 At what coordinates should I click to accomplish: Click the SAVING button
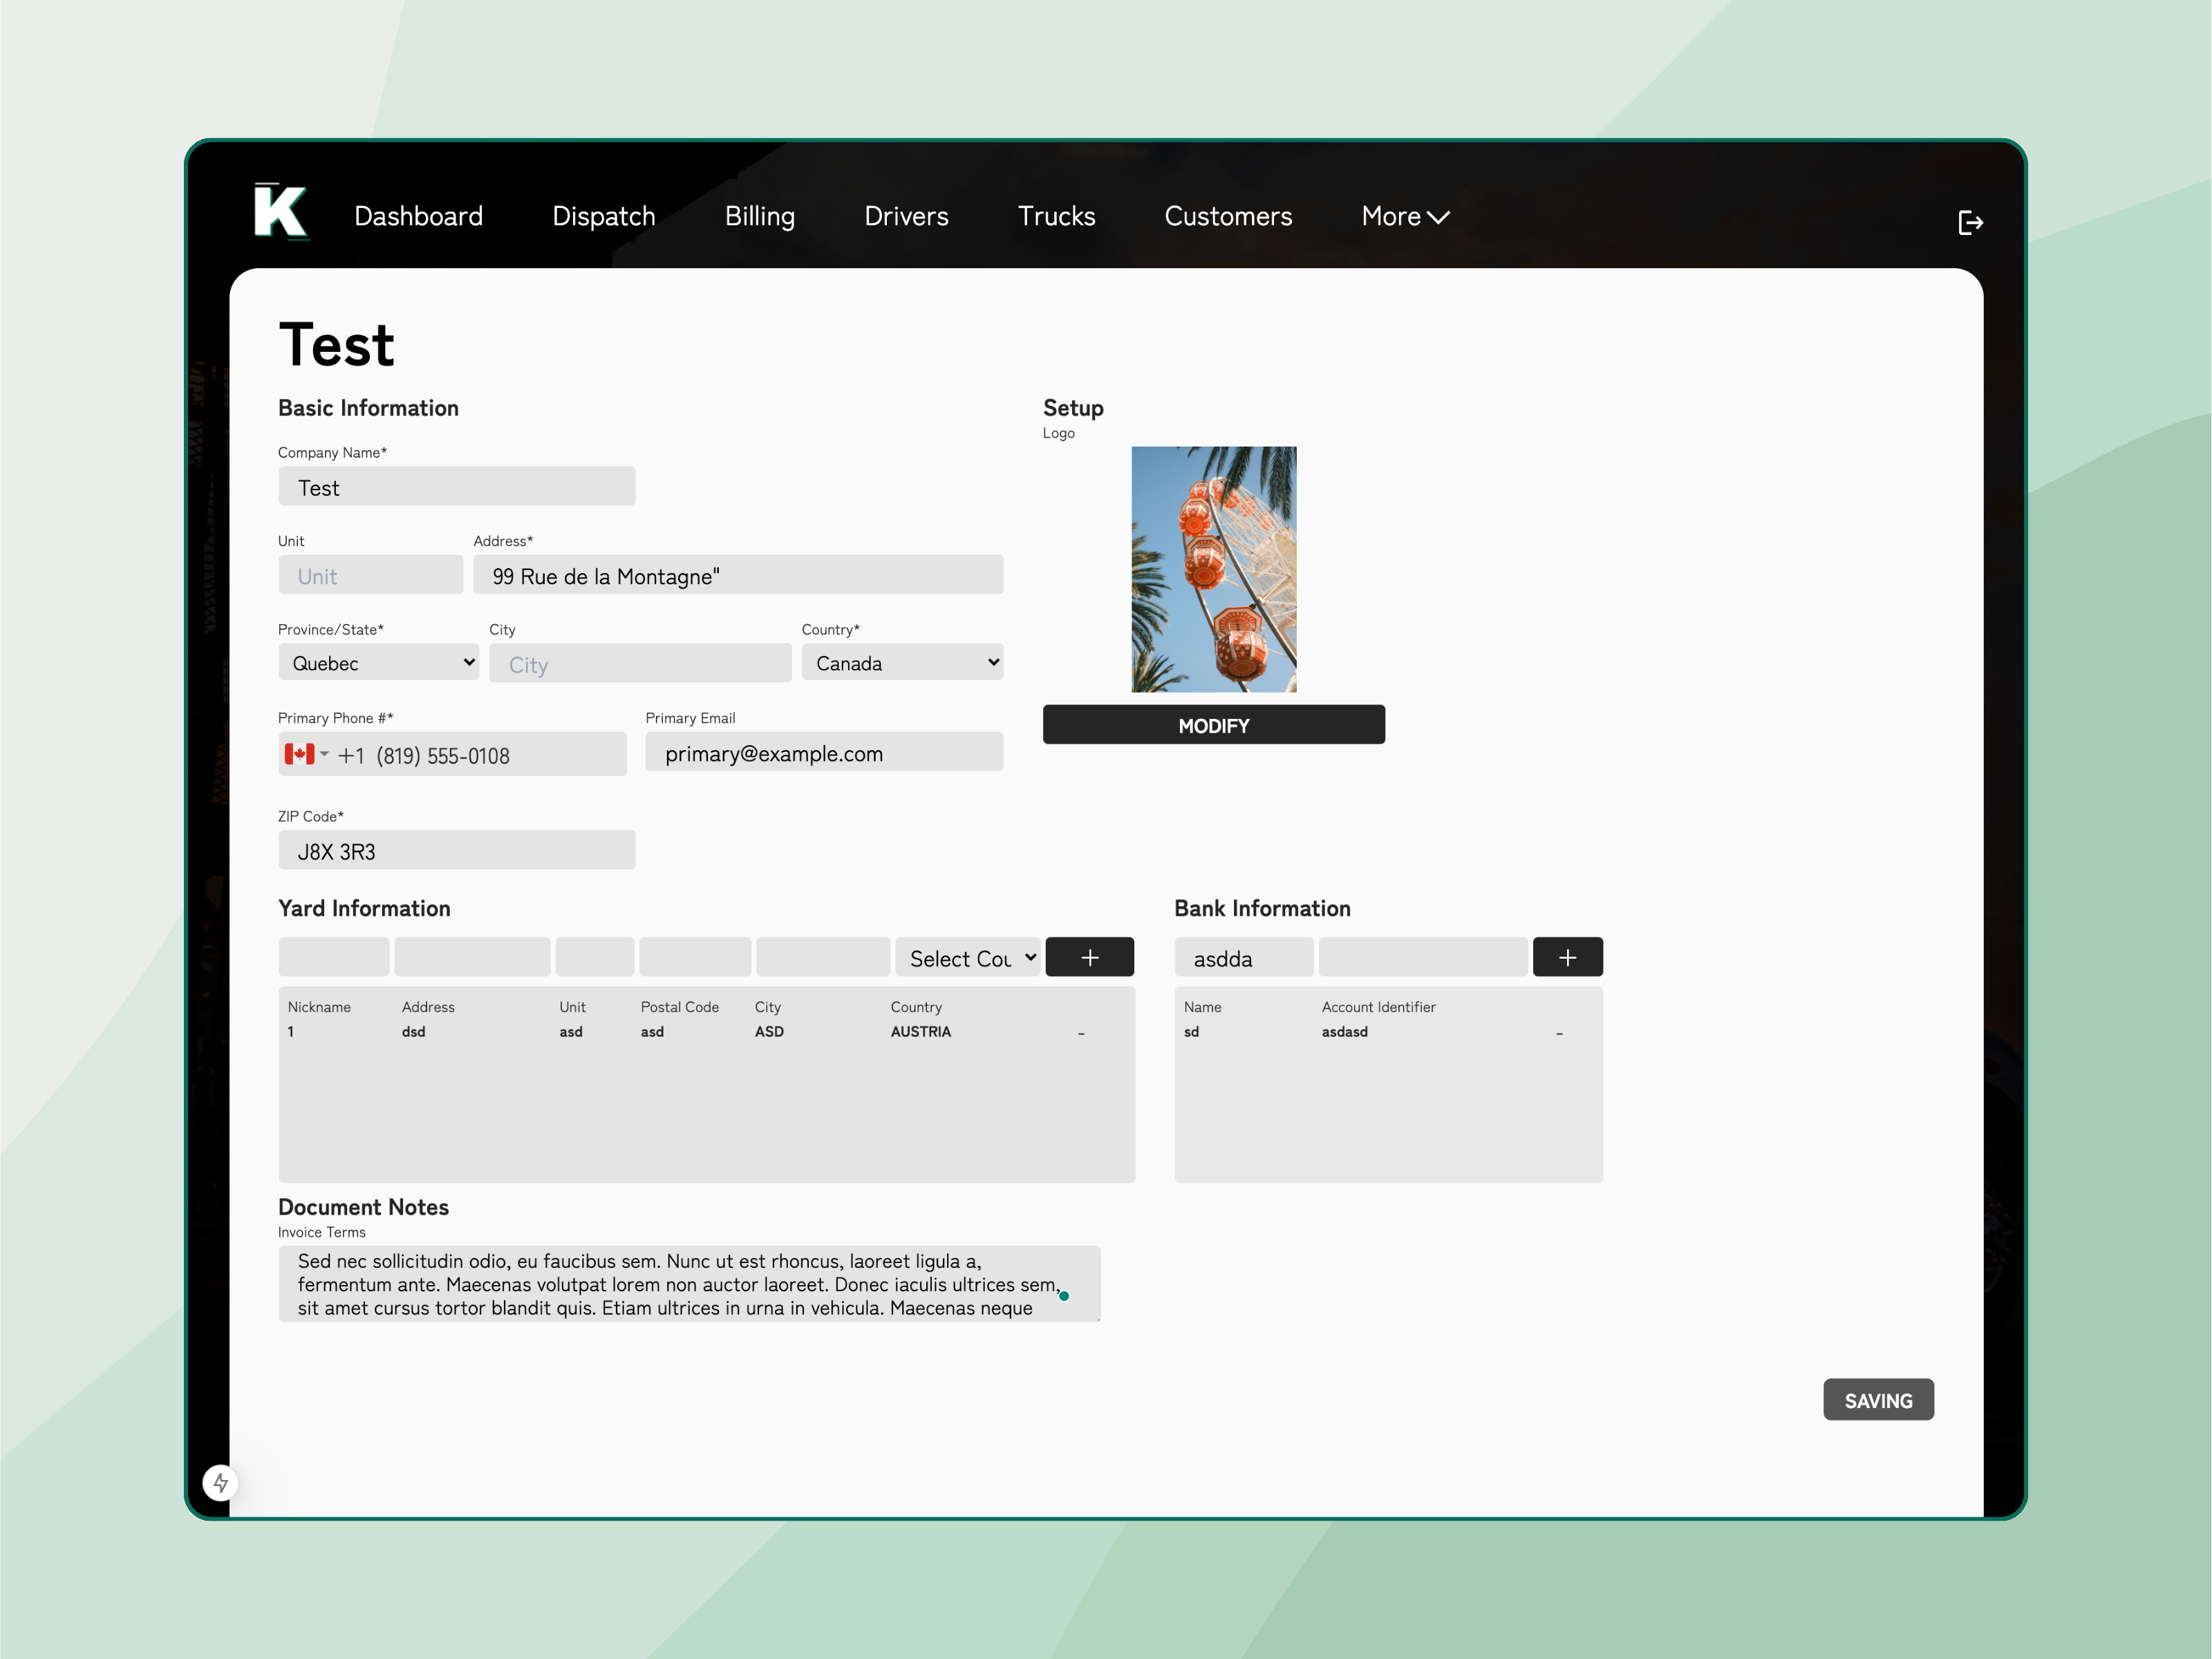[1877, 1400]
